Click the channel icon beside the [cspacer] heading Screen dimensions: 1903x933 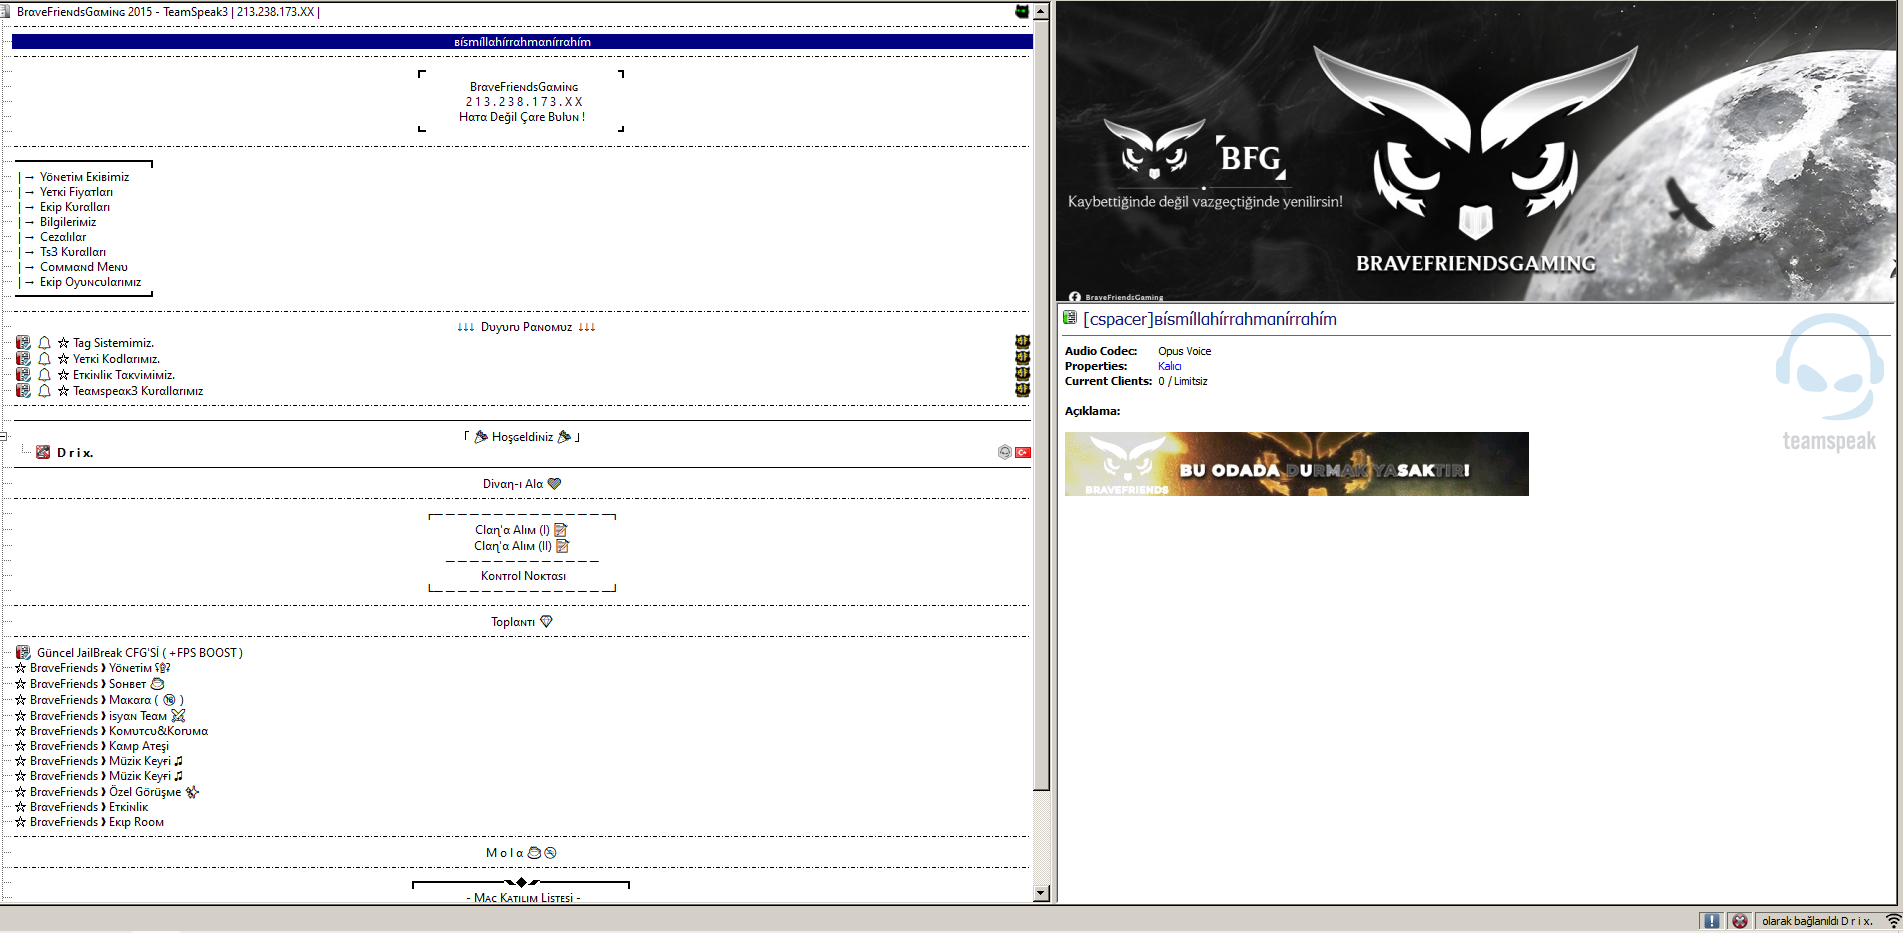[x=1070, y=318]
